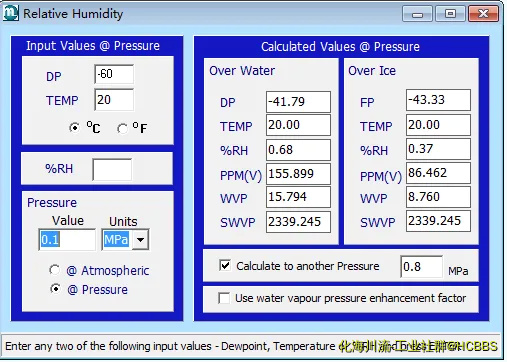Choose the @ Atmospheric pressure option
The image size is (507, 362).
point(55,270)
